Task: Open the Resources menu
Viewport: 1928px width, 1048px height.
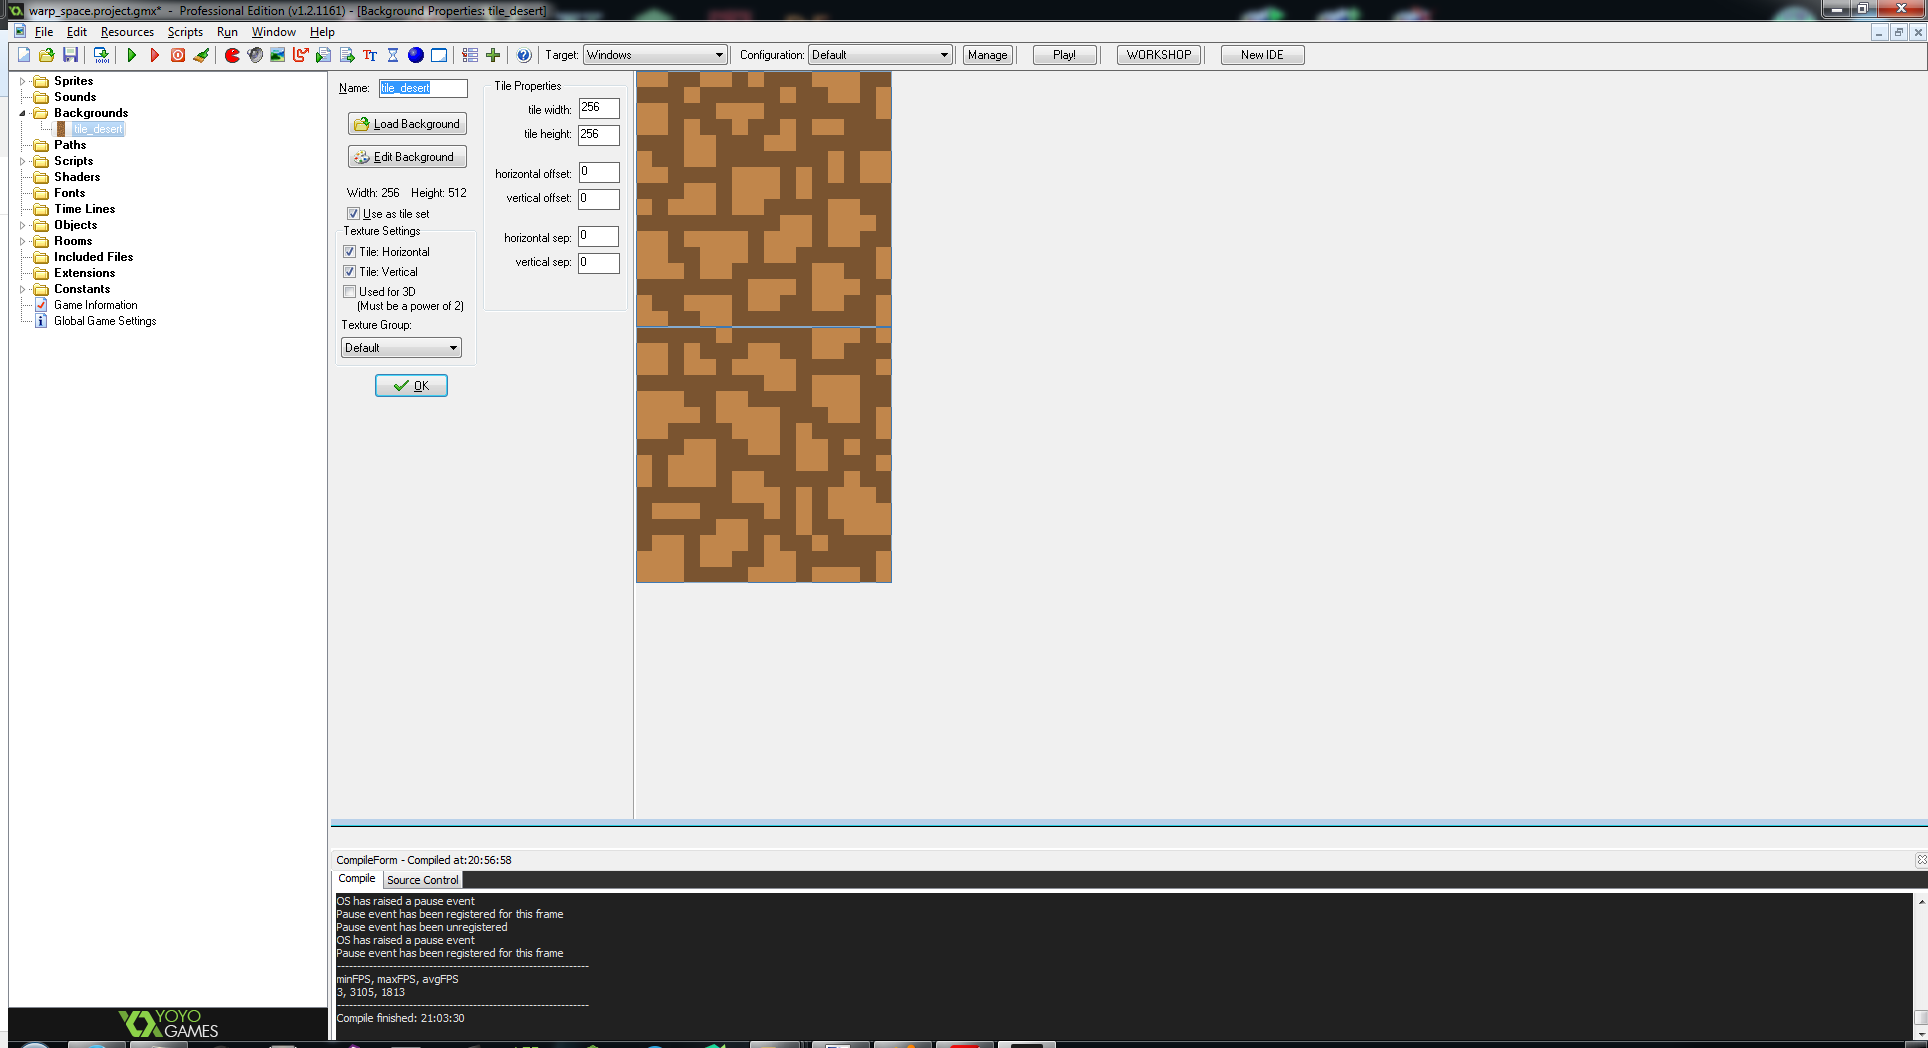Action: (127, 32)
